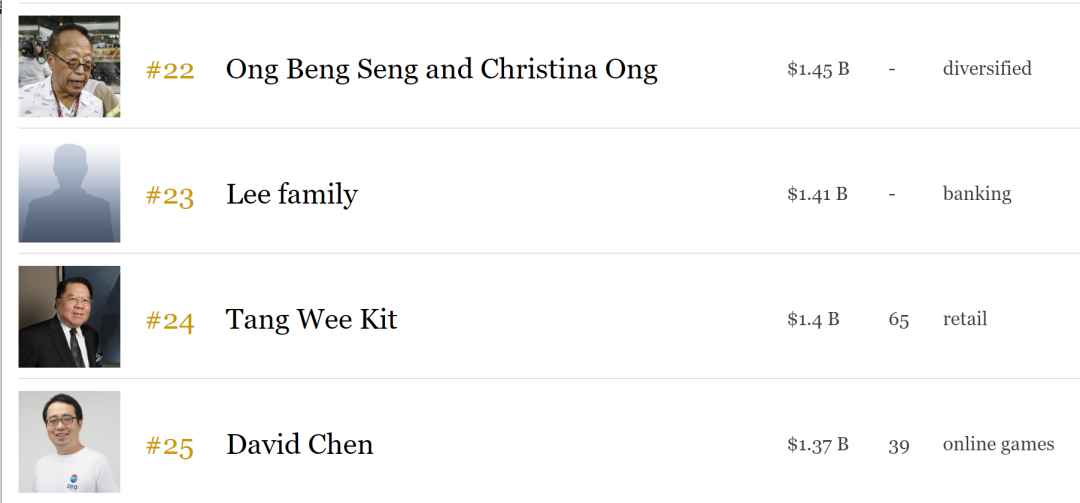Click the "diversified" industry label
Screen dimensions: 1080x503
click(x=987, y=69)
